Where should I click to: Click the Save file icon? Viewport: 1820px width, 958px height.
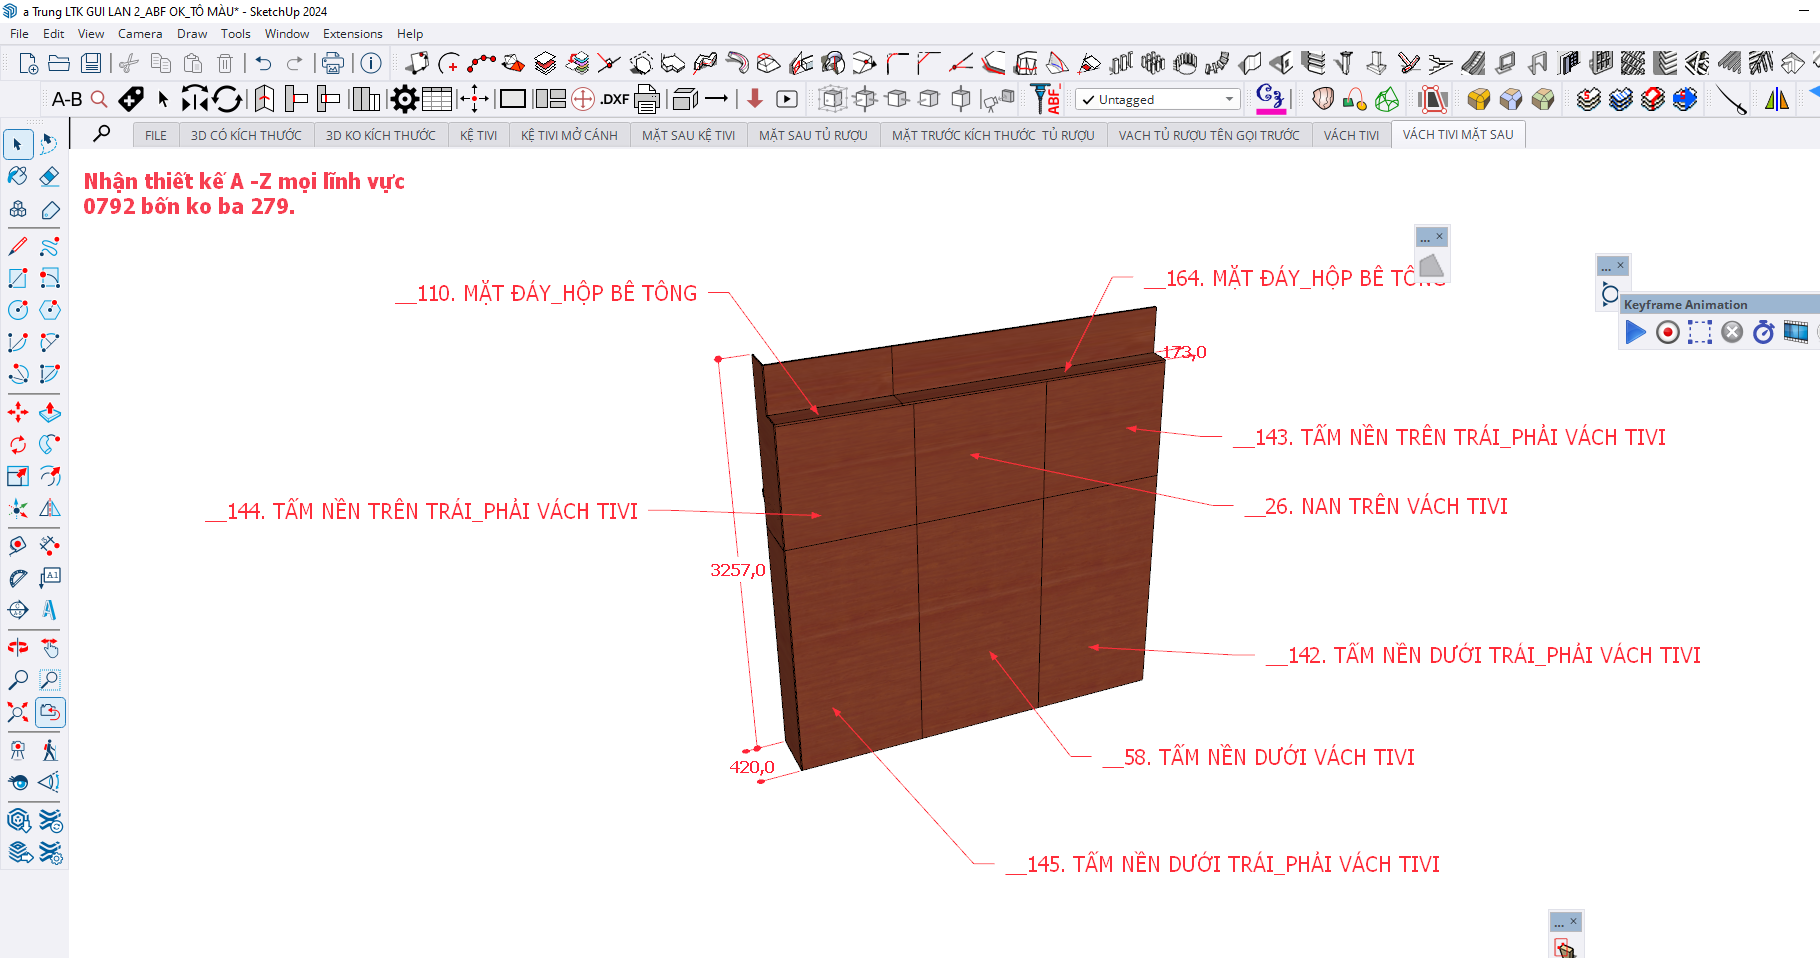coord(91,64)
